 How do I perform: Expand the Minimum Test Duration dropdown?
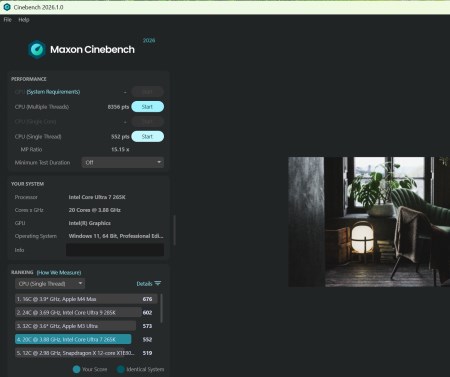click(123, 162)
